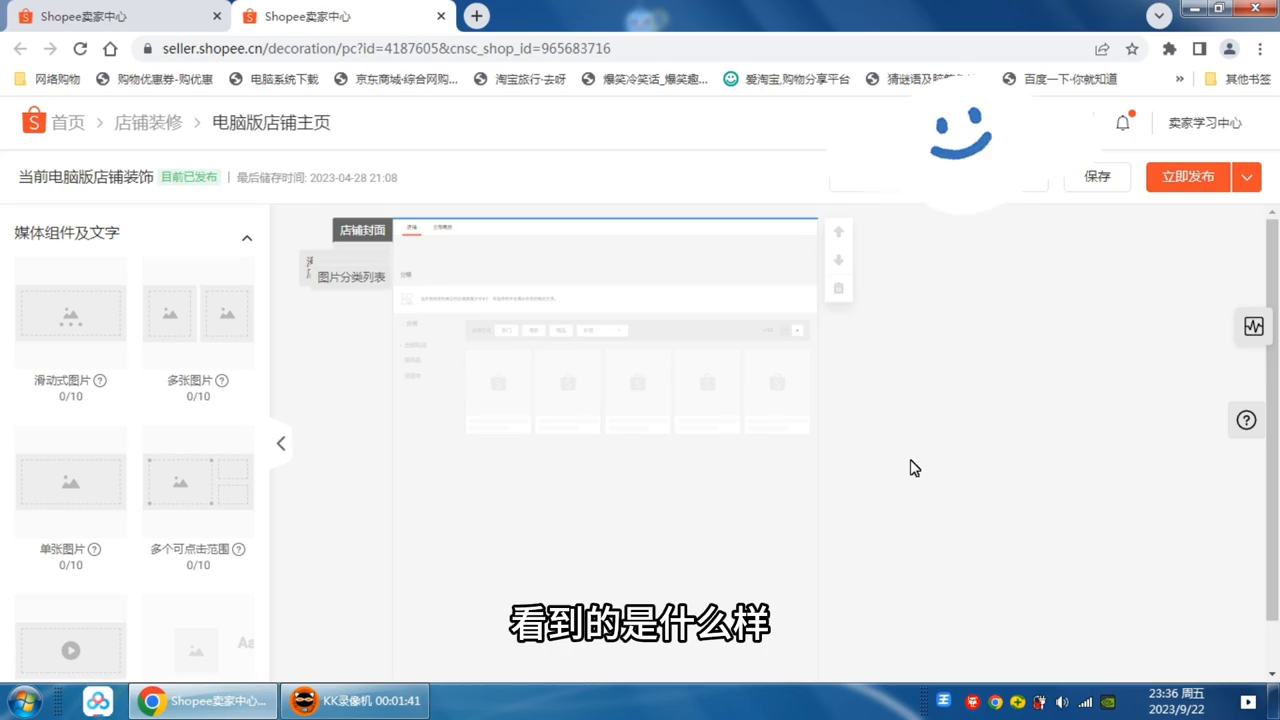Open help via the question mark circle icon
1280x720 pixels.
tap(1246, 420)
